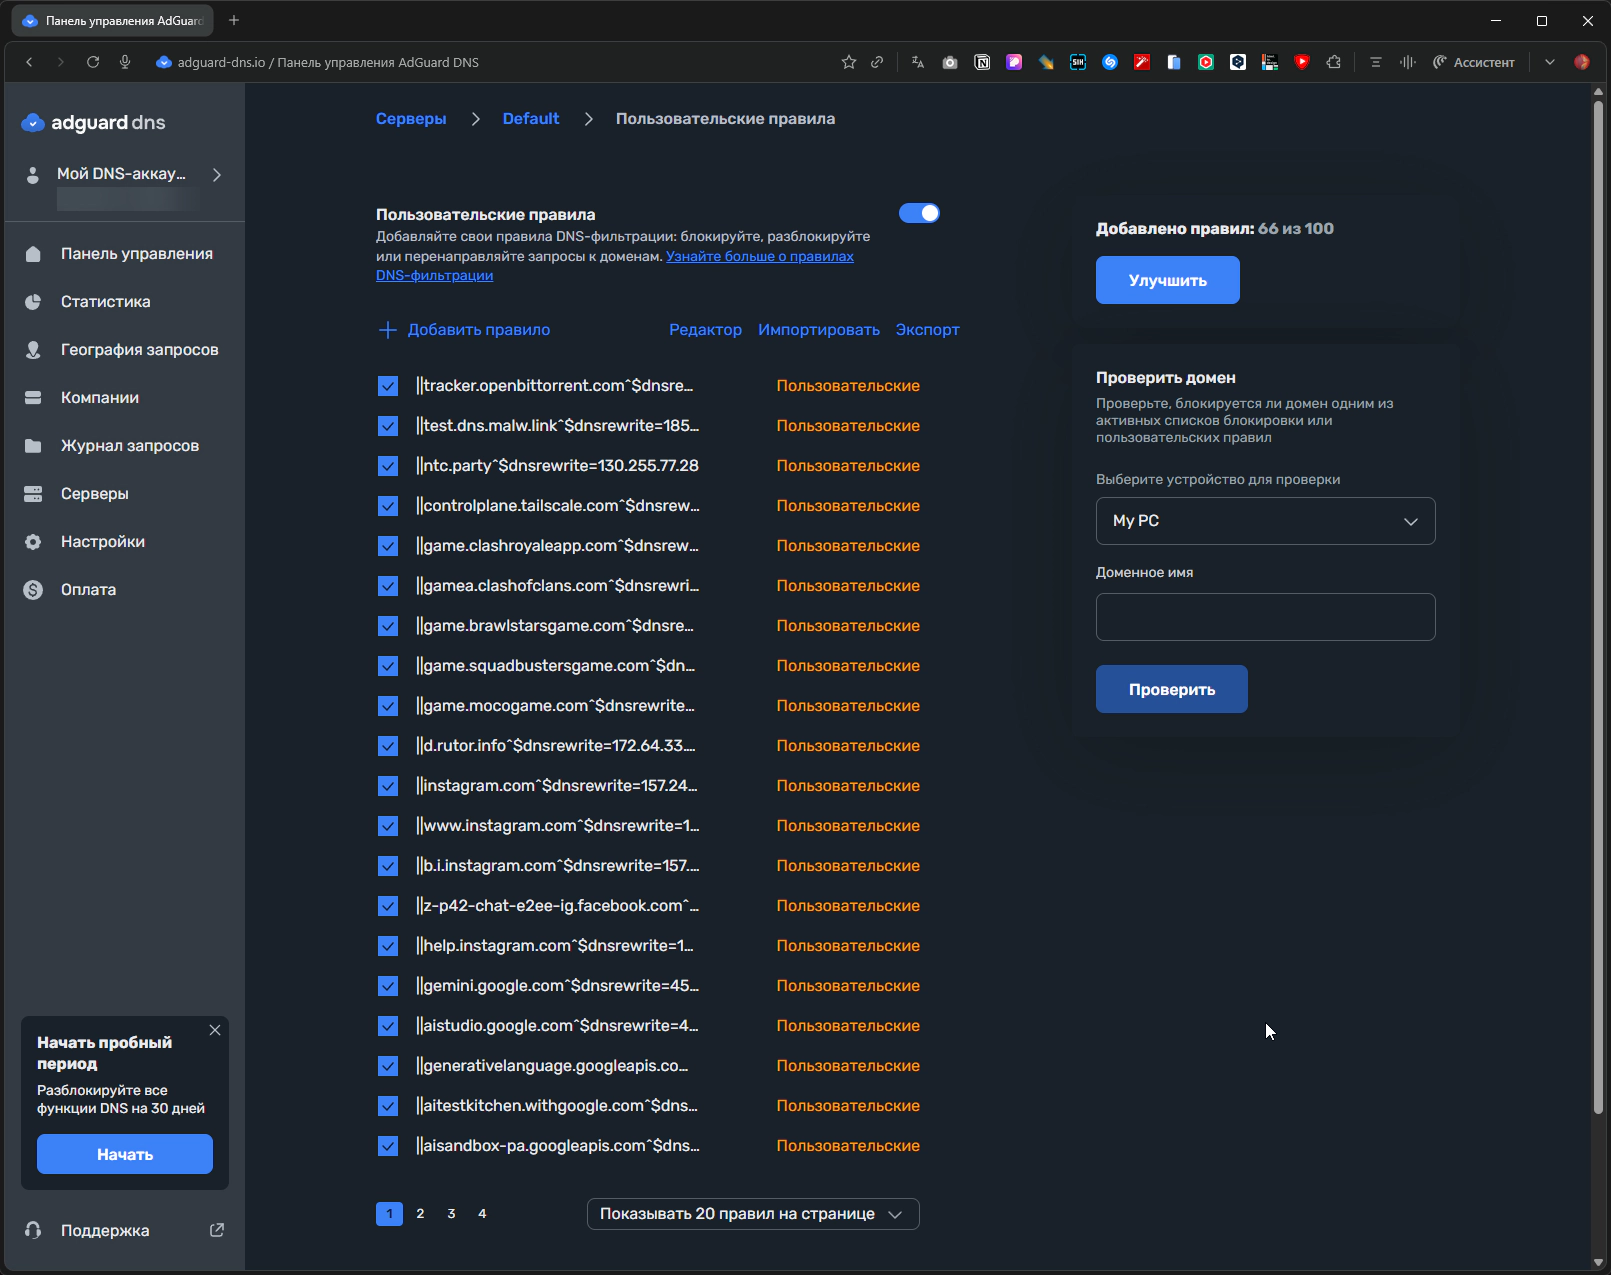This screenshot has height=1275, width=1611.
Task: Click the AdGuard DNS logo icon
Action: click(33, 123)
